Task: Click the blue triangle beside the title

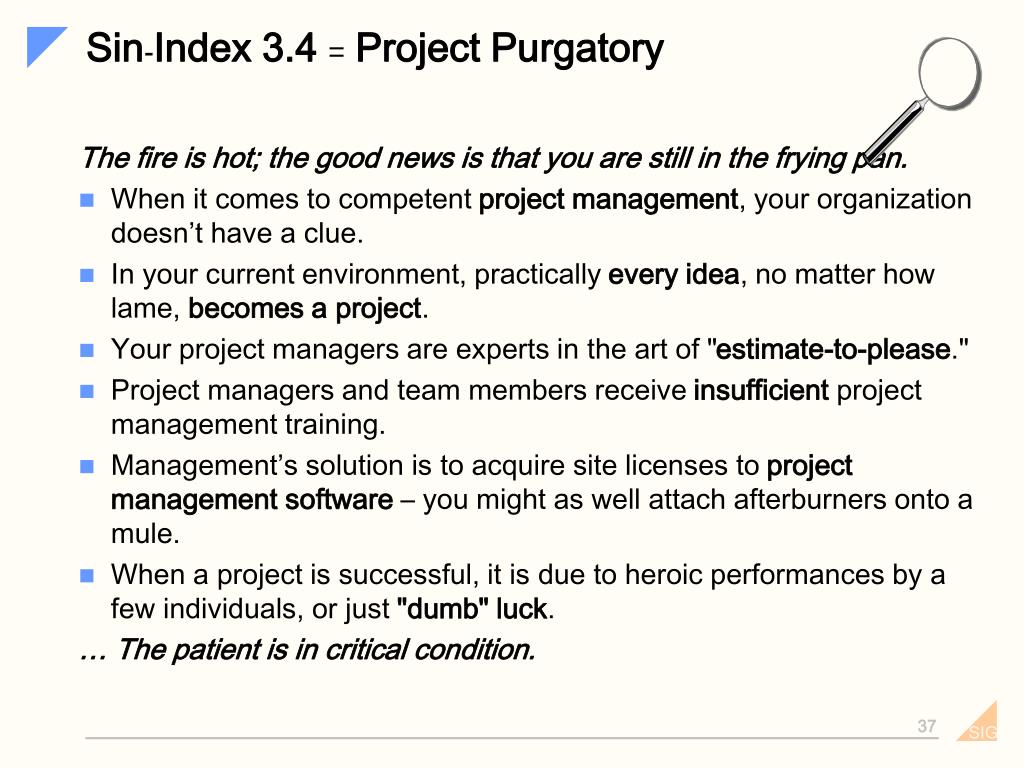Action: click(x=43, y=44)
